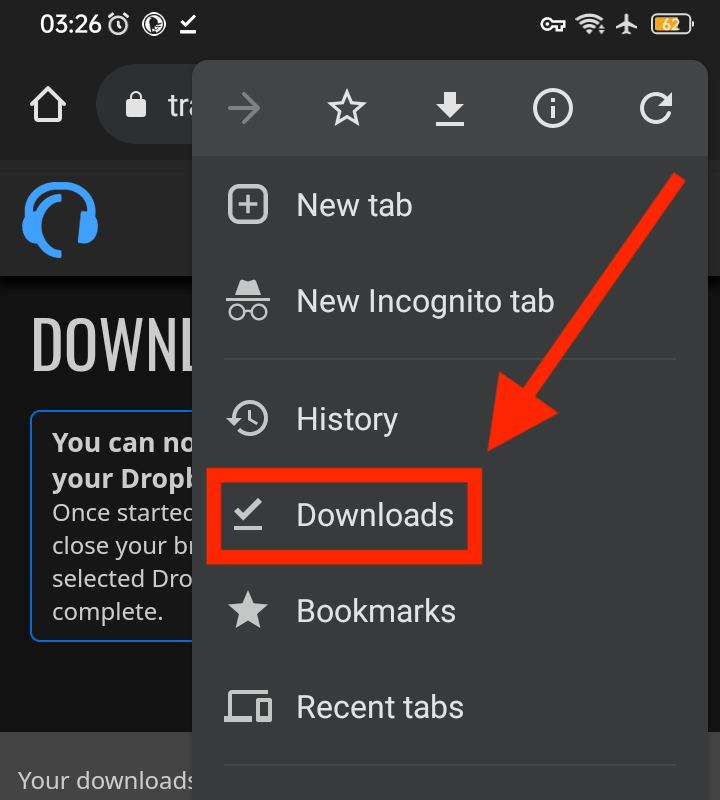Open a New tab from menu
720x800 pixels.
pyautogui.click(x=354, y=205)
